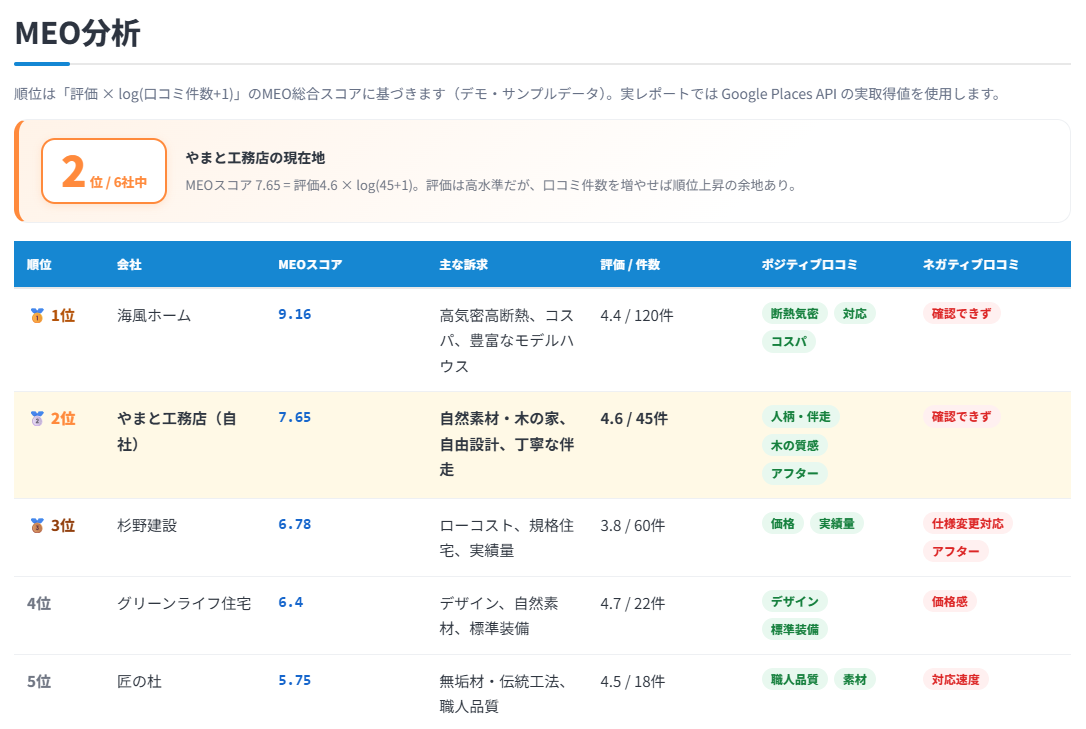Screen dimensions: 1086x729
Task: Select company name 匠の杜
Action: tap(139, 682)
